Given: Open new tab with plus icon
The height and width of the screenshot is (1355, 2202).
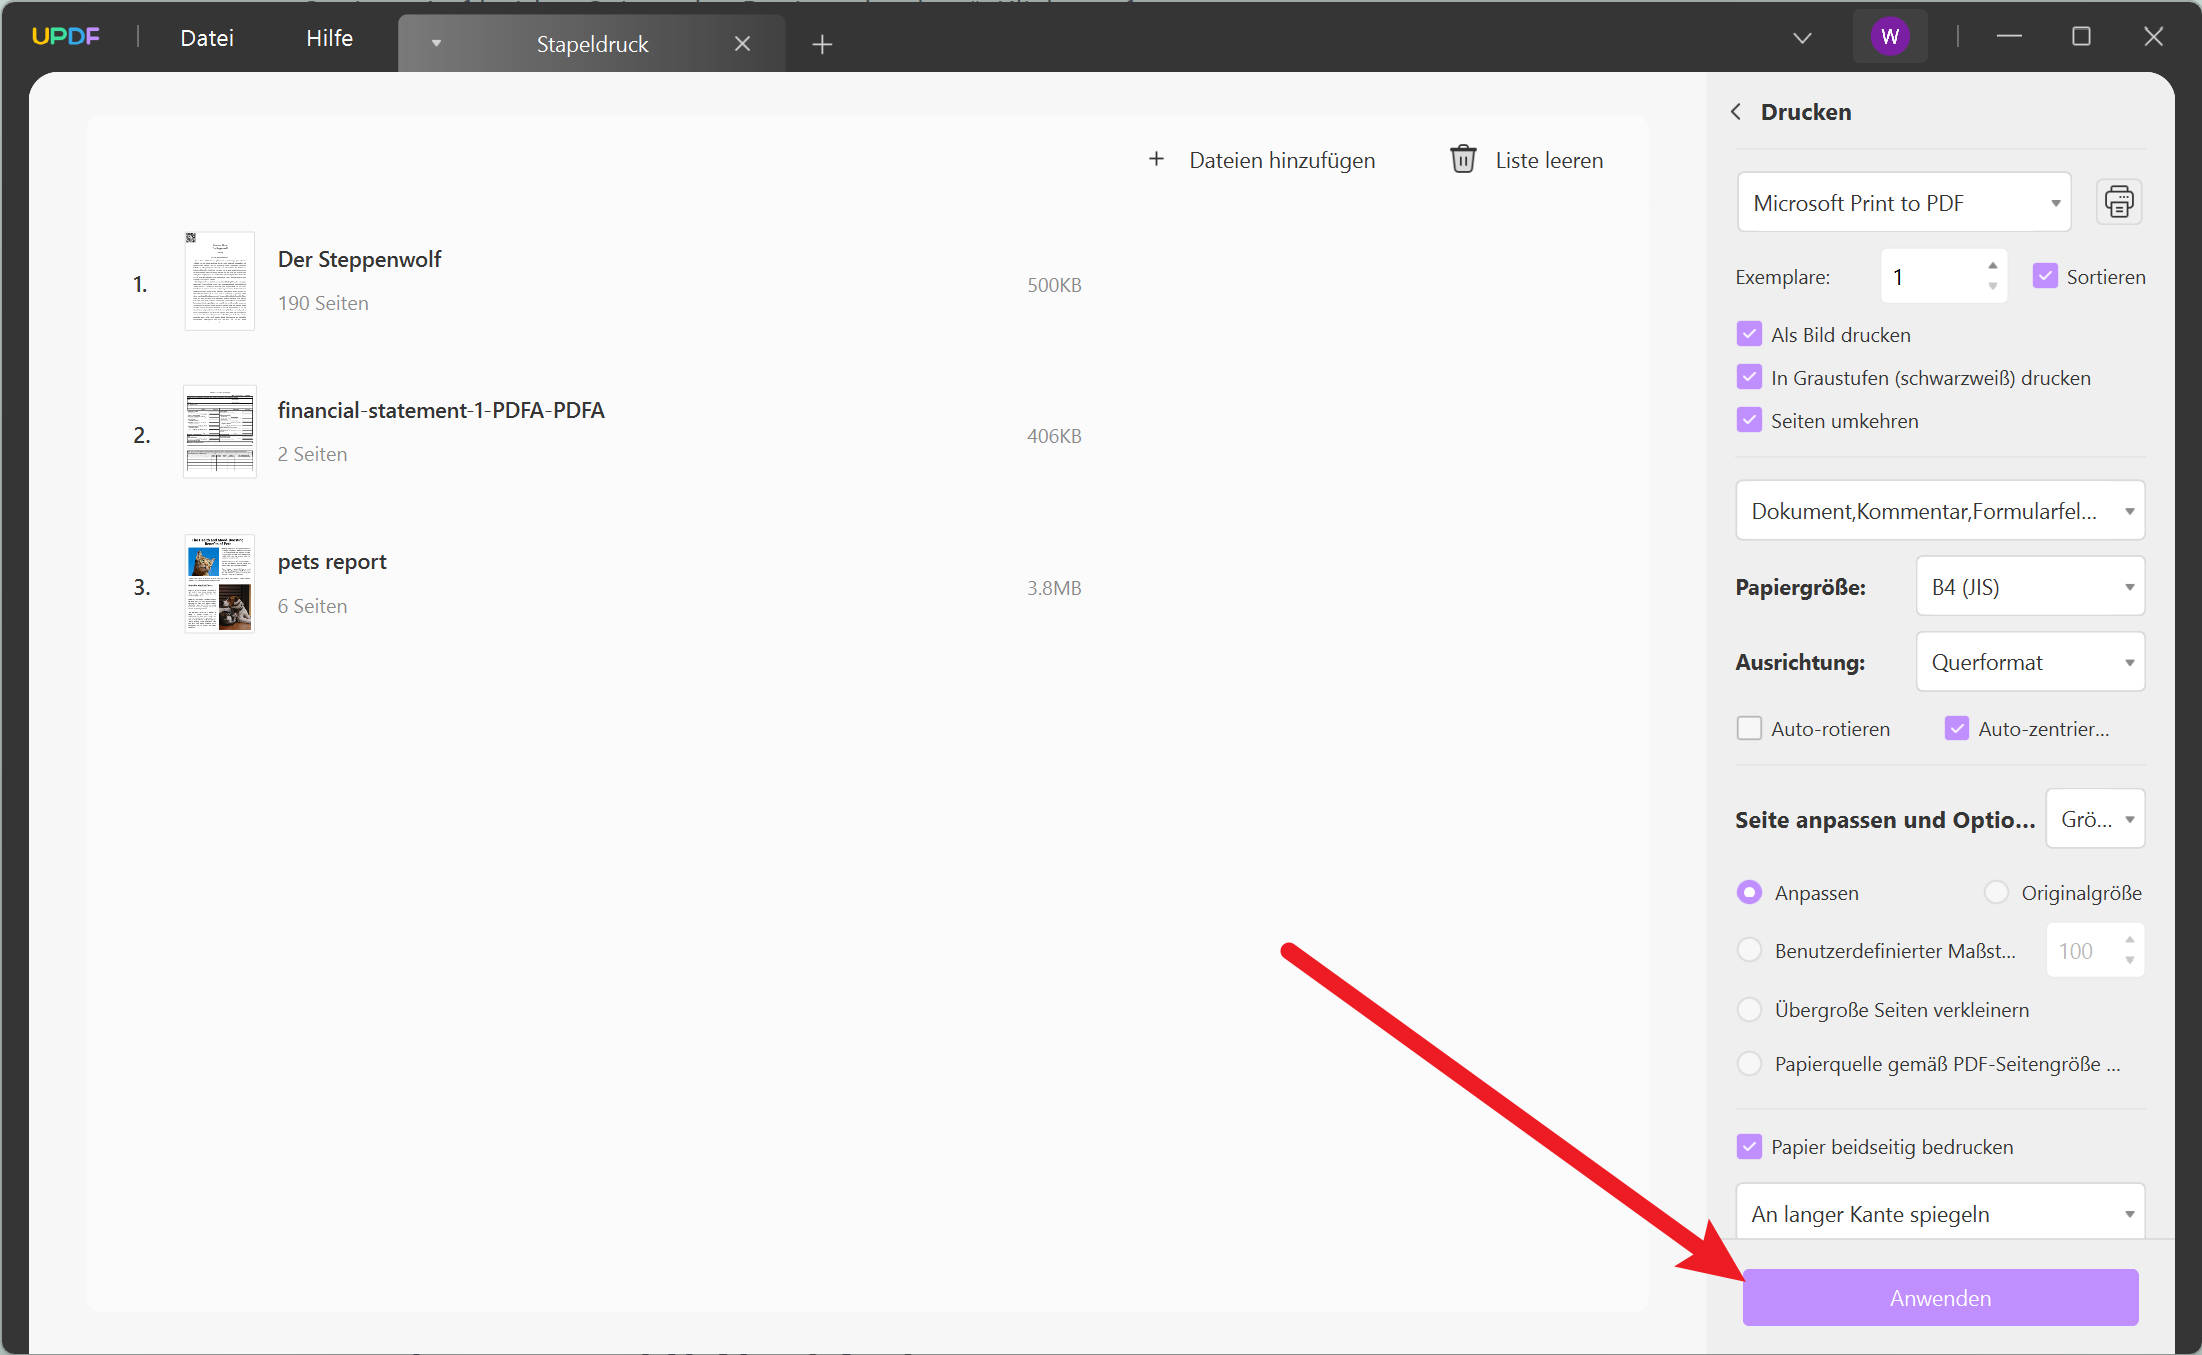Looking at the screenshot, I should coord(822,44).
